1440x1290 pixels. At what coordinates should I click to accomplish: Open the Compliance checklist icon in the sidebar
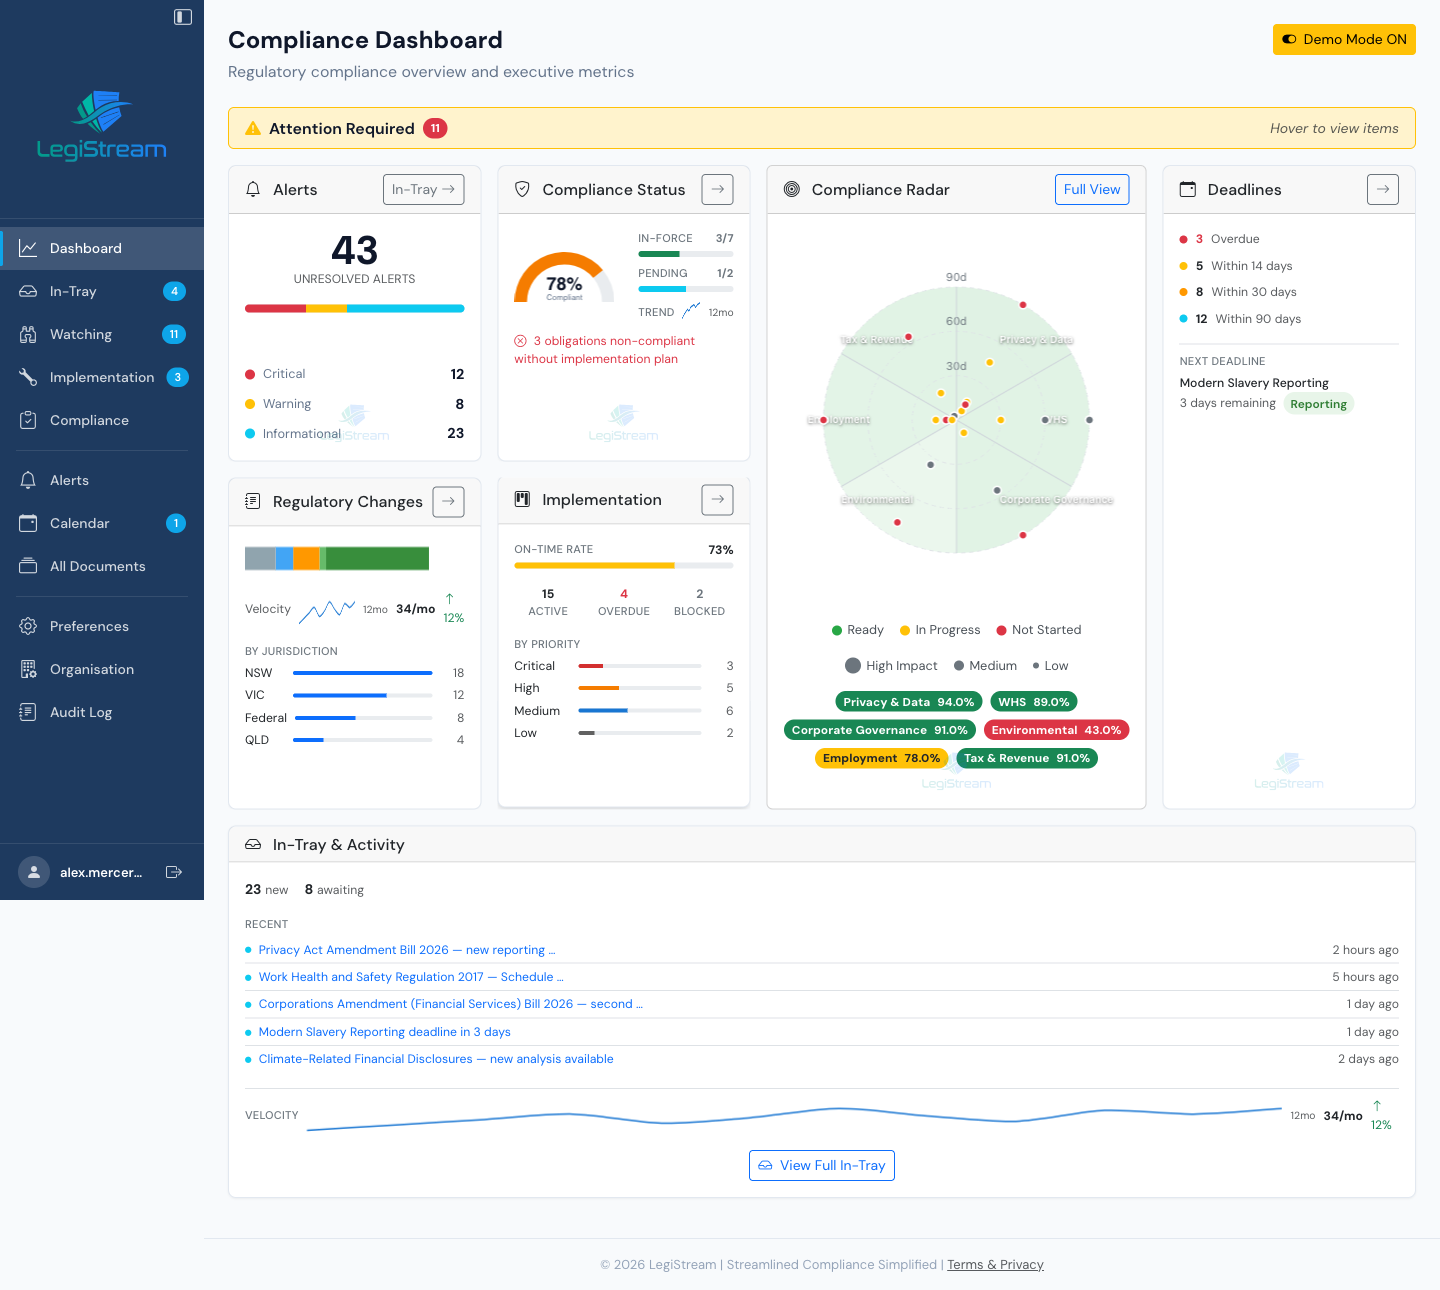(x=28, y=420)
